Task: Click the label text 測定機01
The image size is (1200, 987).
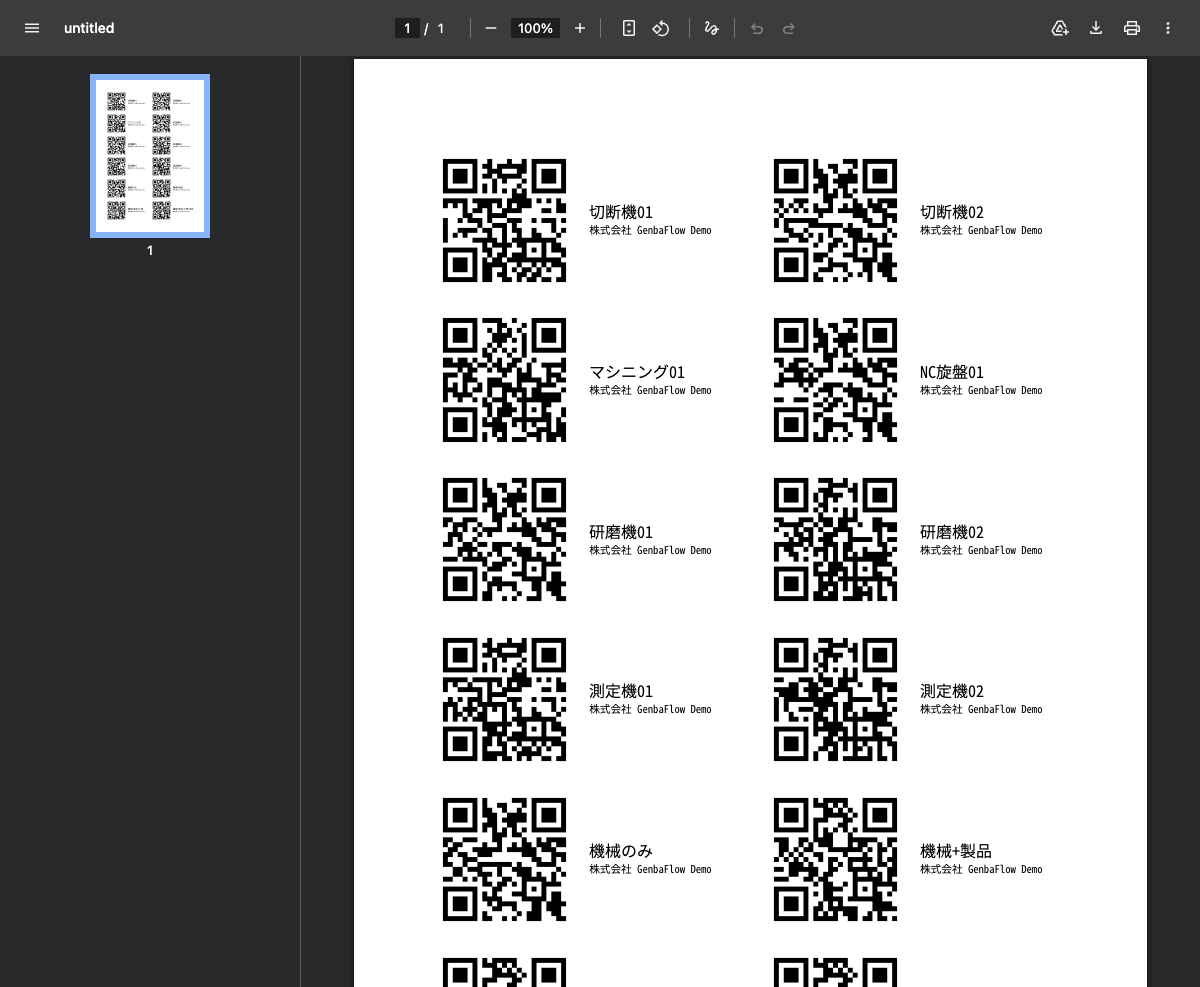Action: (621, 691)
